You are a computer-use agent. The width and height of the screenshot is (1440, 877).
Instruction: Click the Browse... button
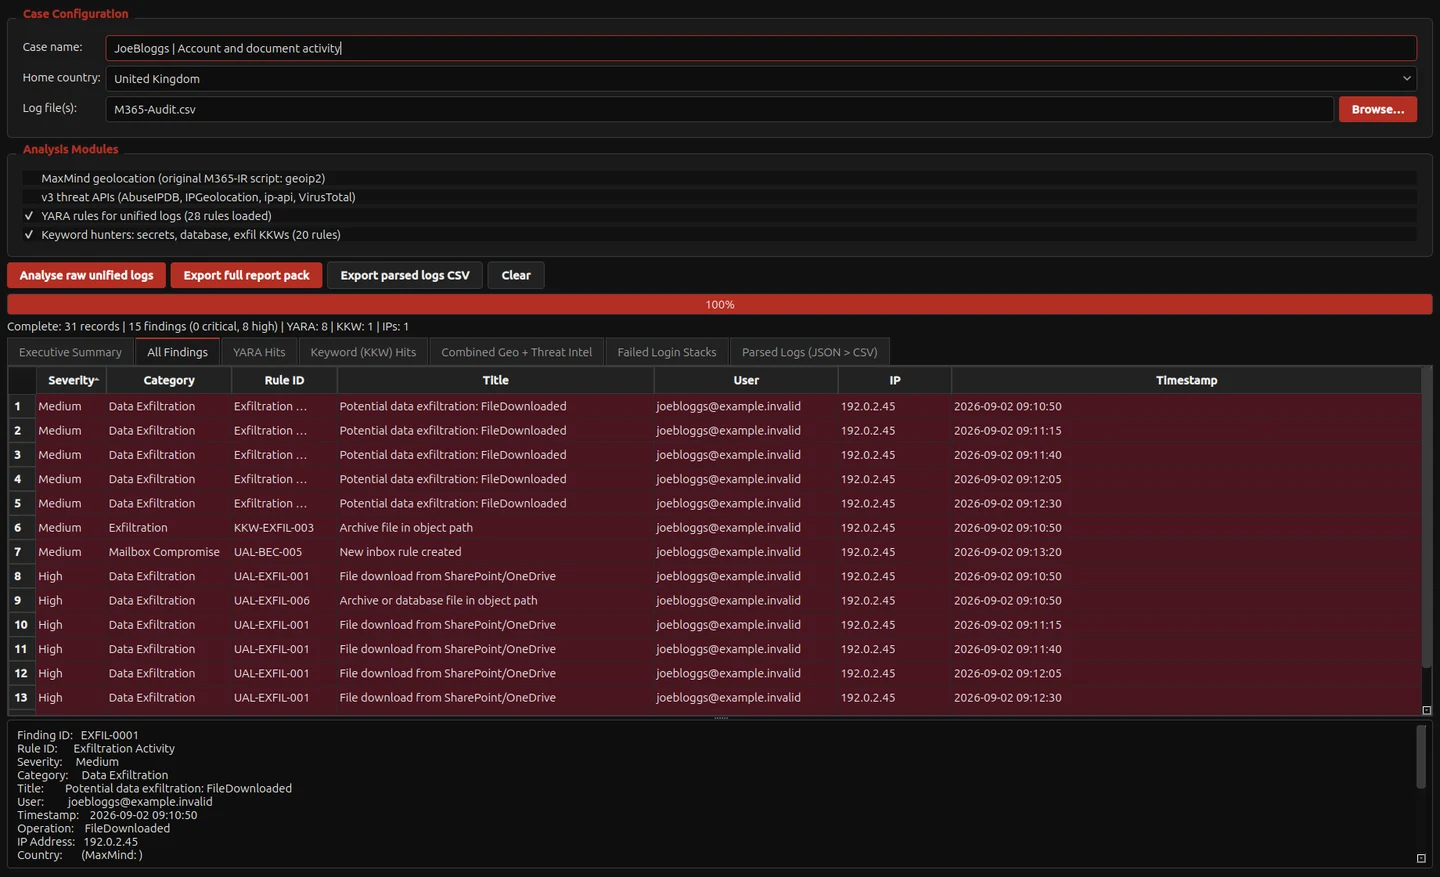[x=1377, y=109]
